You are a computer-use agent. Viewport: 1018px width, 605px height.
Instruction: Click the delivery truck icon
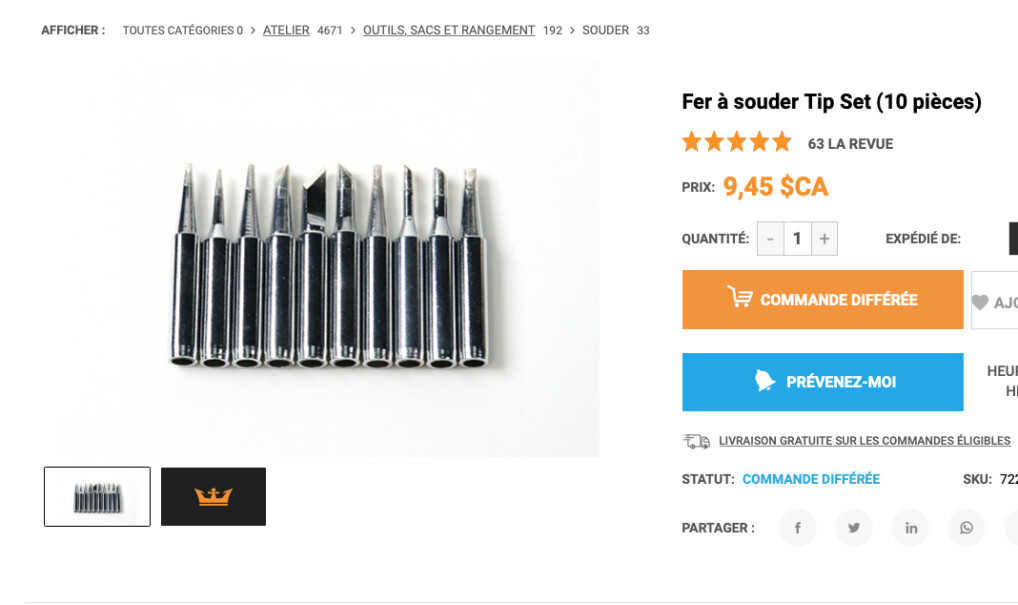click(x=696, y=441)
